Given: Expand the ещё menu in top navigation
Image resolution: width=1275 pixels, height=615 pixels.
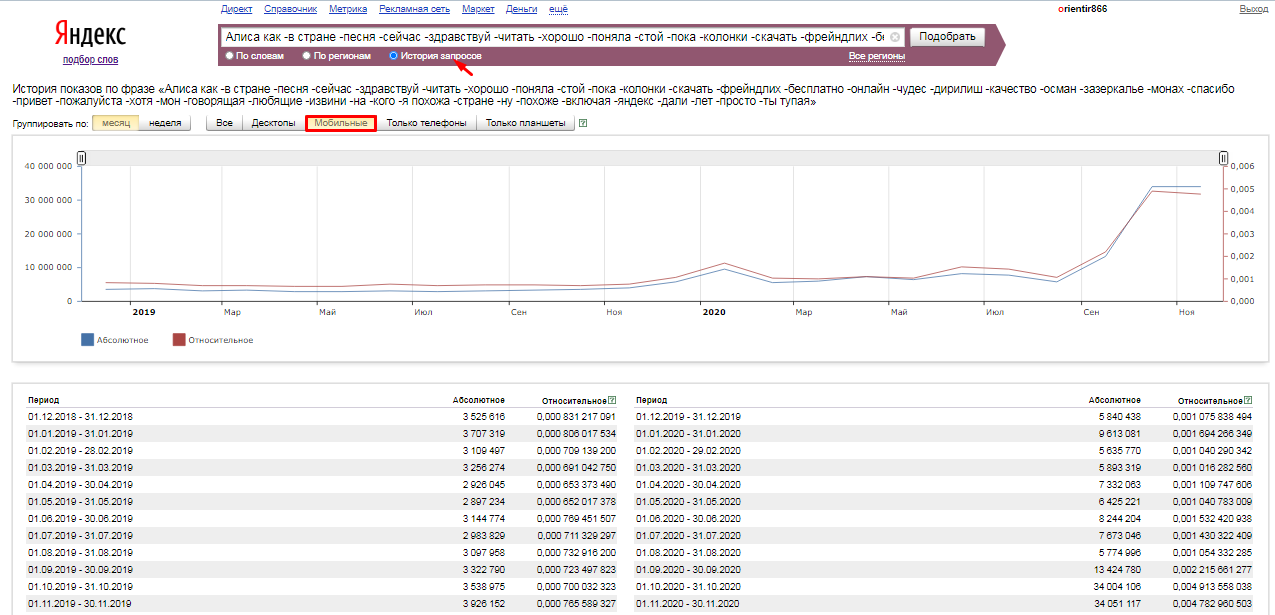Looking at the screenshot, I should pos(559,9).
